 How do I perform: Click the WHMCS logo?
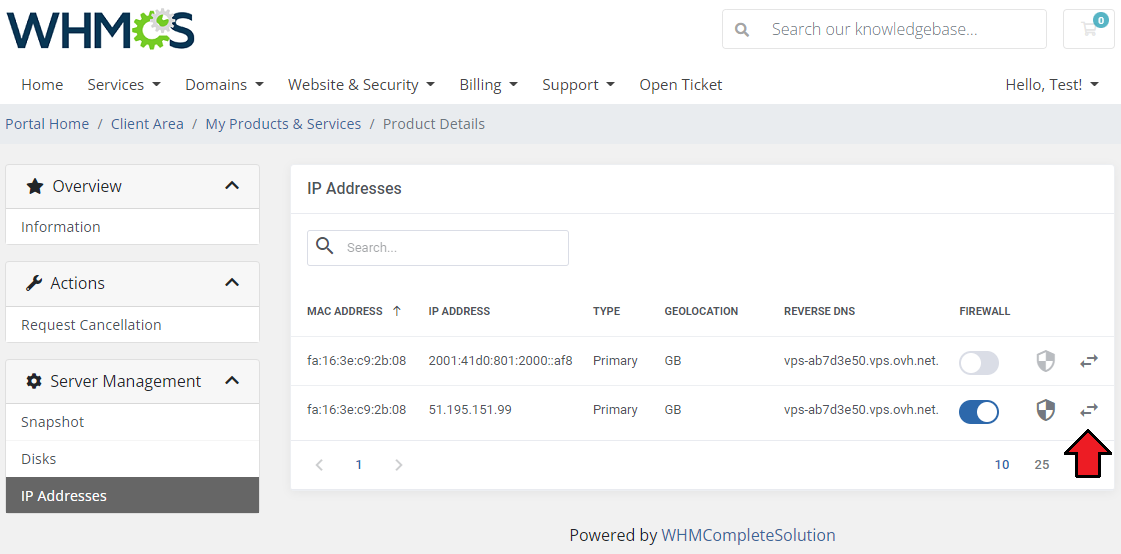click(x=101, y=29)
